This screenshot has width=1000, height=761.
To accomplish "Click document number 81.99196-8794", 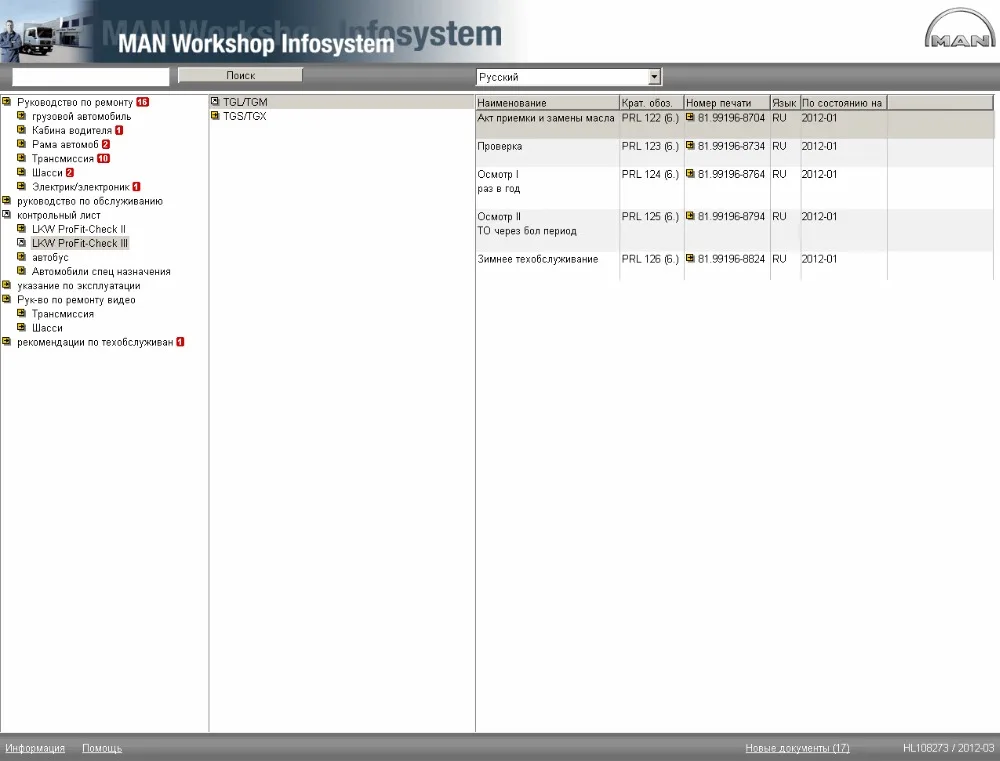I will pos(731,216).
